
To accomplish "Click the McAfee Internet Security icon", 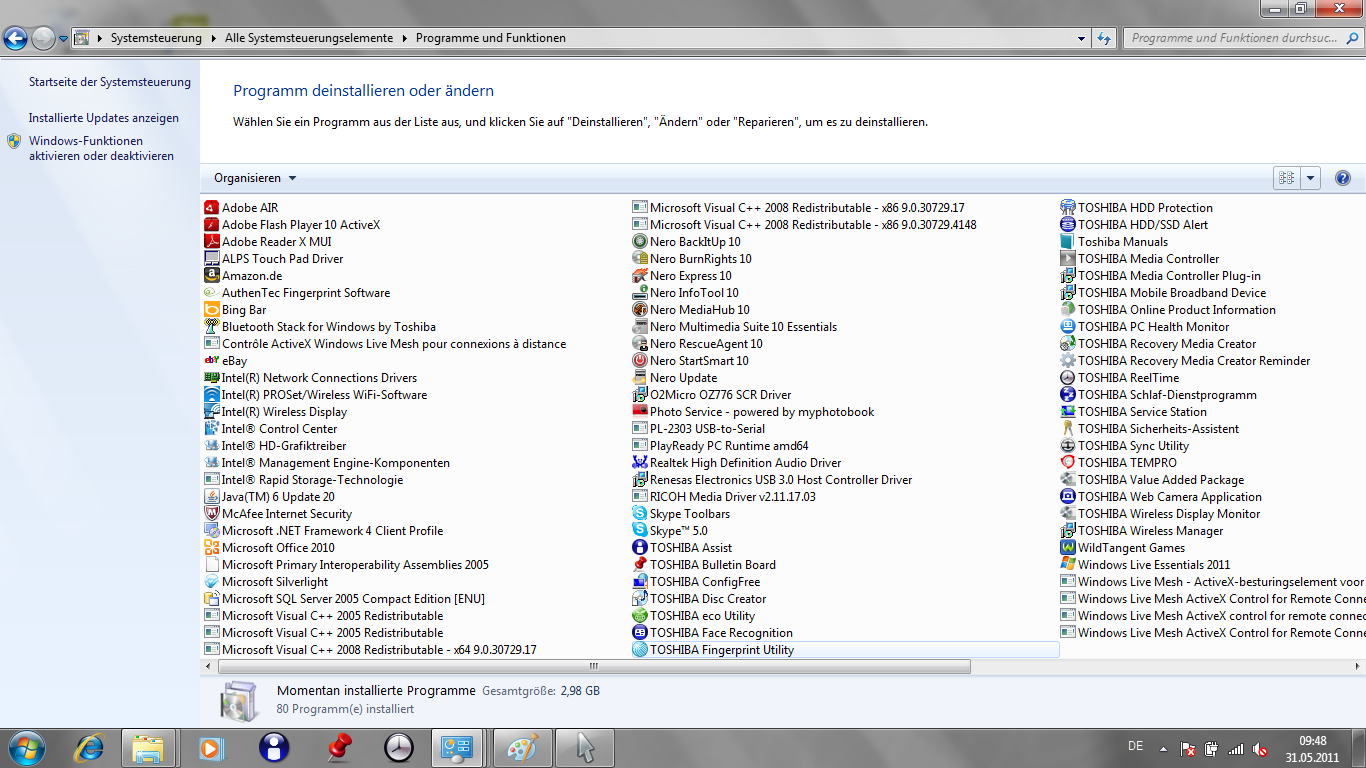I will coord(212,514).
